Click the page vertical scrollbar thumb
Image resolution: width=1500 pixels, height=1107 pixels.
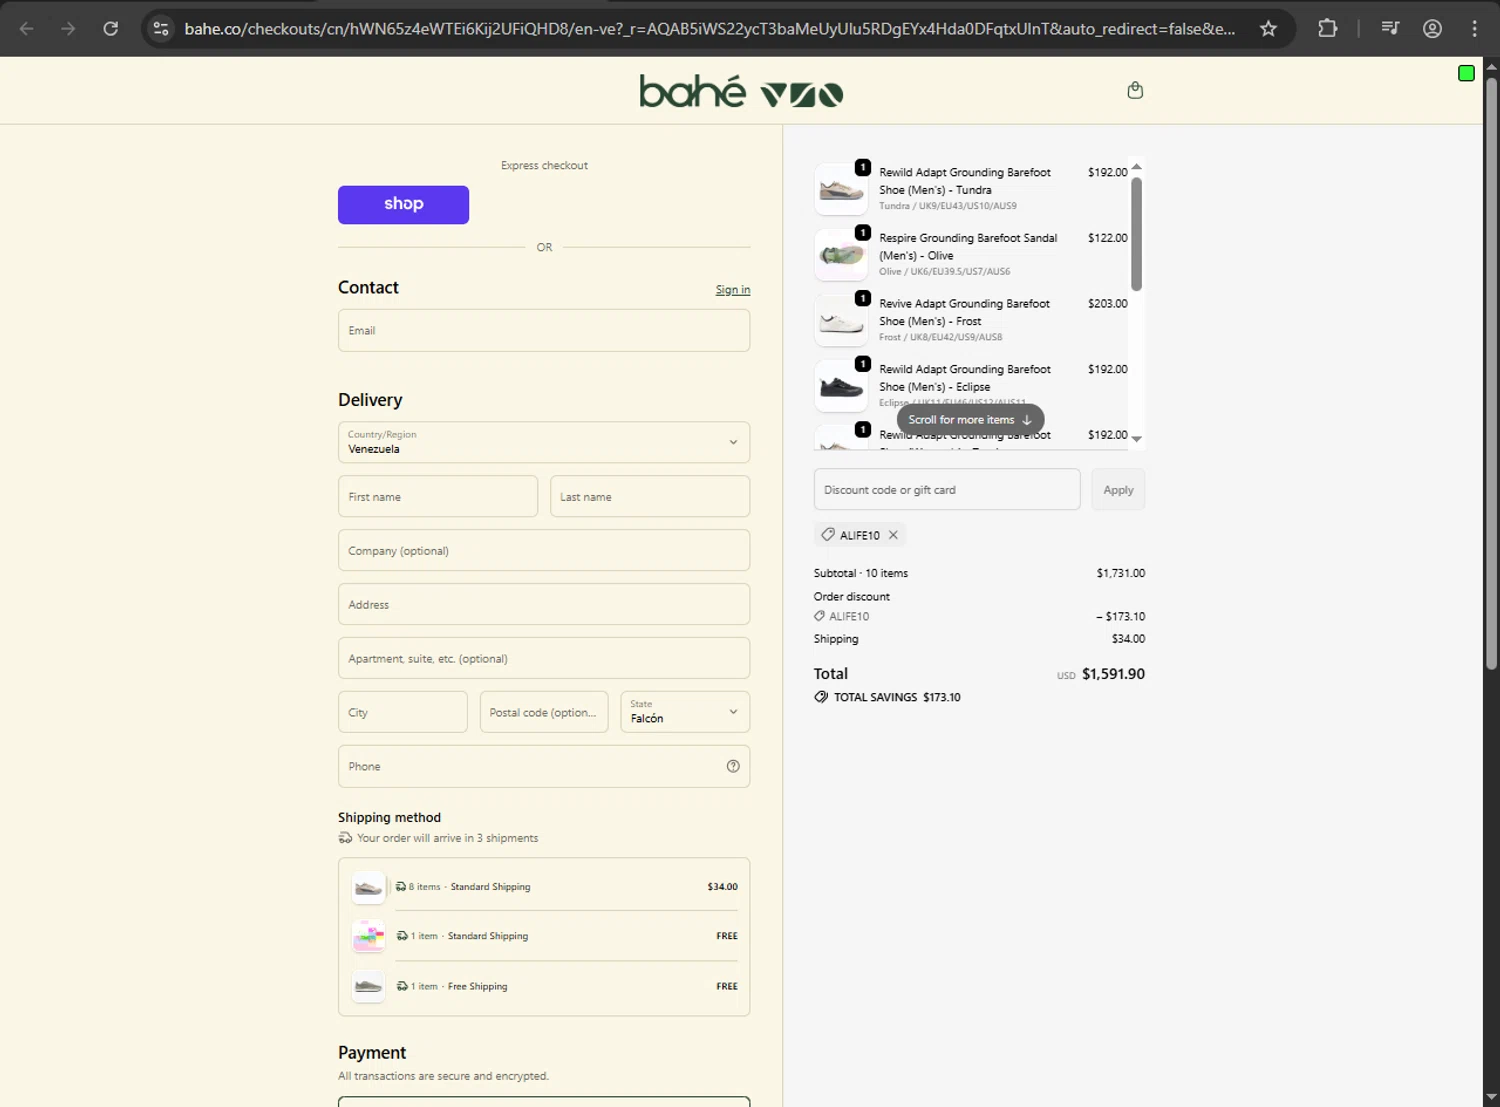tap(1491, 372)
